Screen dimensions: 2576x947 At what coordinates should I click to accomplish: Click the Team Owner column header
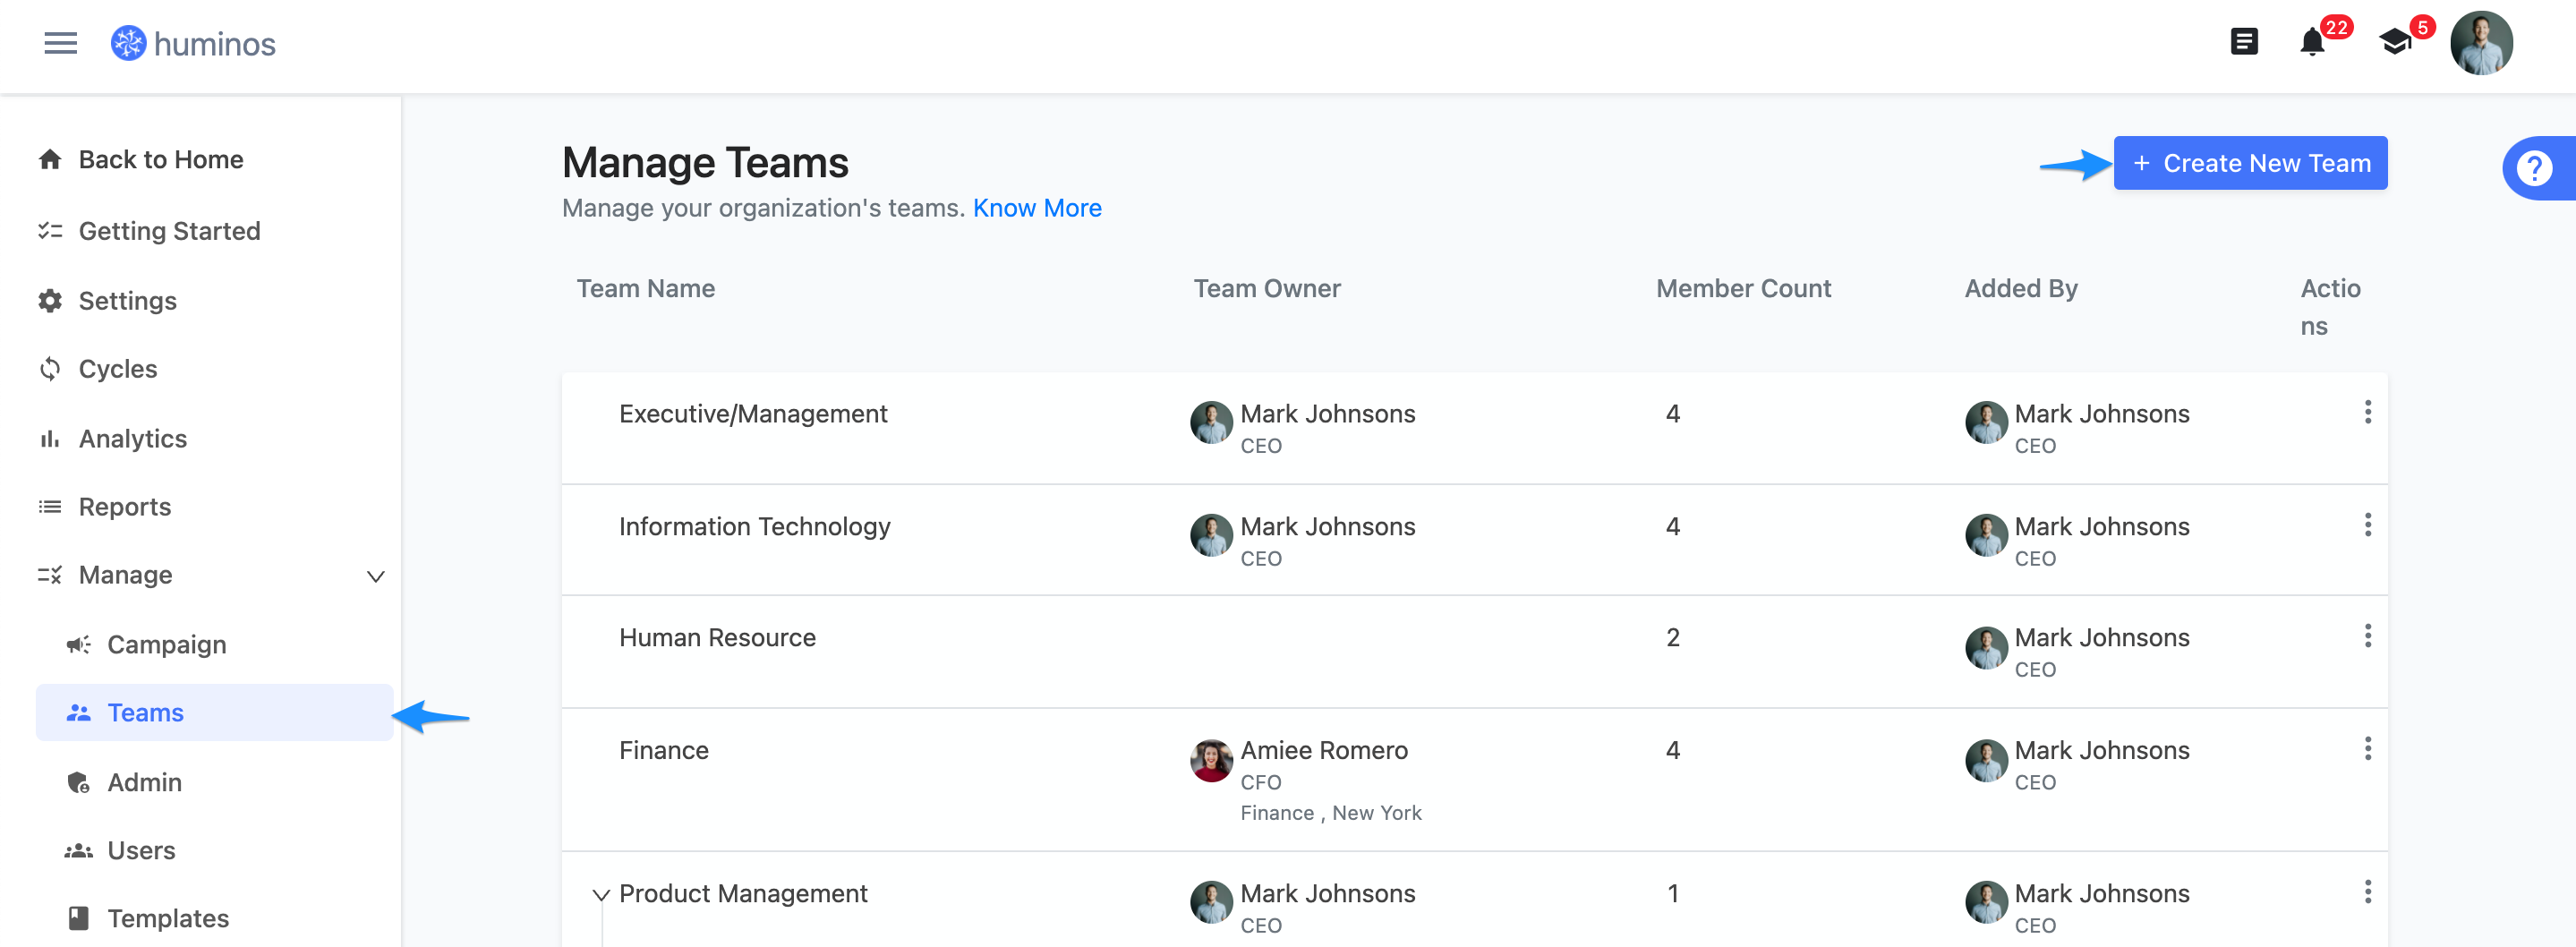pyautogui.click(x=1266, y=289)
